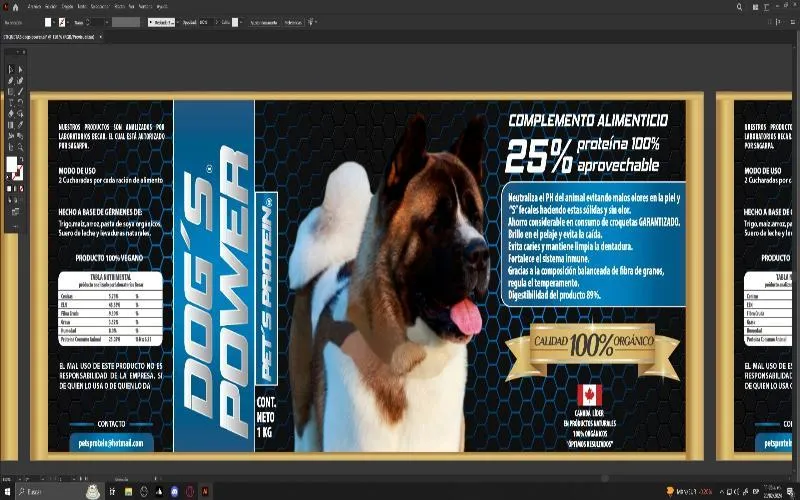800x500 pixels.
Task: Open the Arrange Documents icon
Action: pos(756,7)
